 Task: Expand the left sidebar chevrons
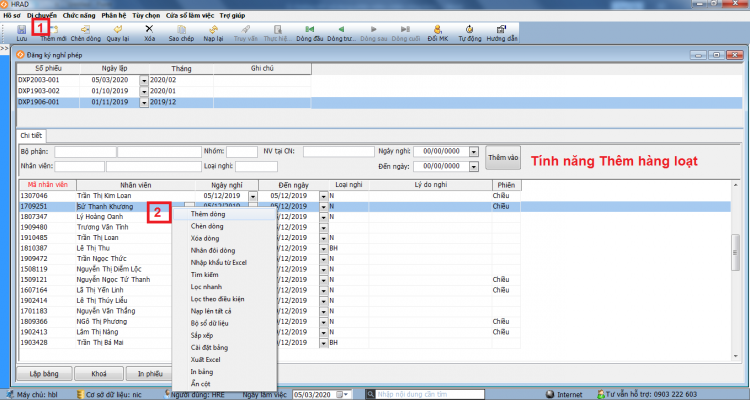point(4,48)
